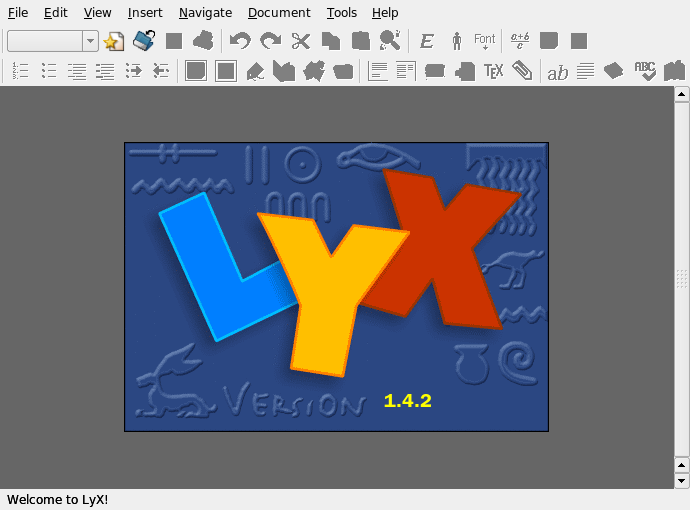Viewport: 690px width, 510px height.
Task: Select the numbered list icon
Action: 20,71
